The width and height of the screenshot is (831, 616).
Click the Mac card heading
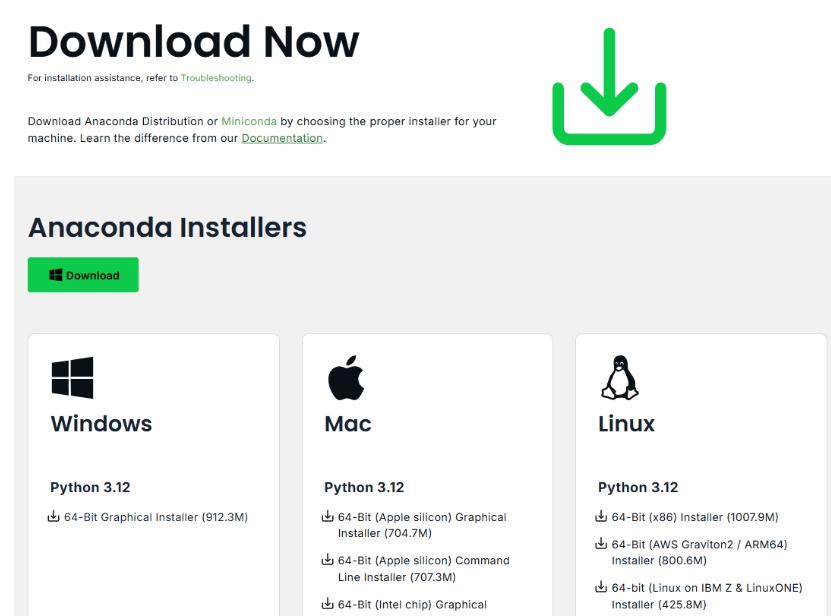348,424
